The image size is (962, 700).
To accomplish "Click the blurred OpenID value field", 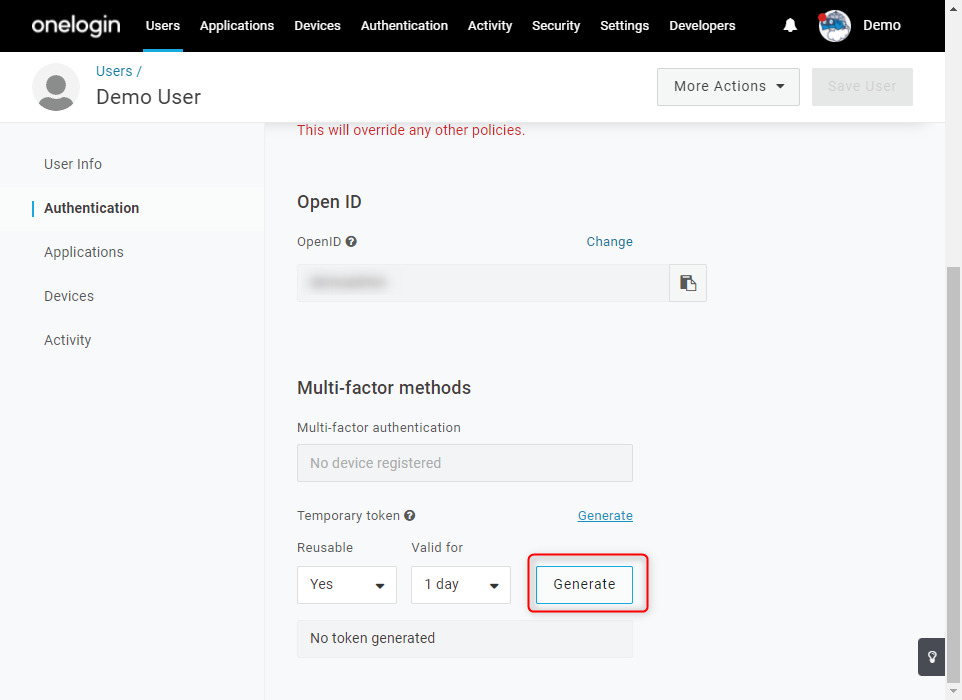I will [483, 283].
